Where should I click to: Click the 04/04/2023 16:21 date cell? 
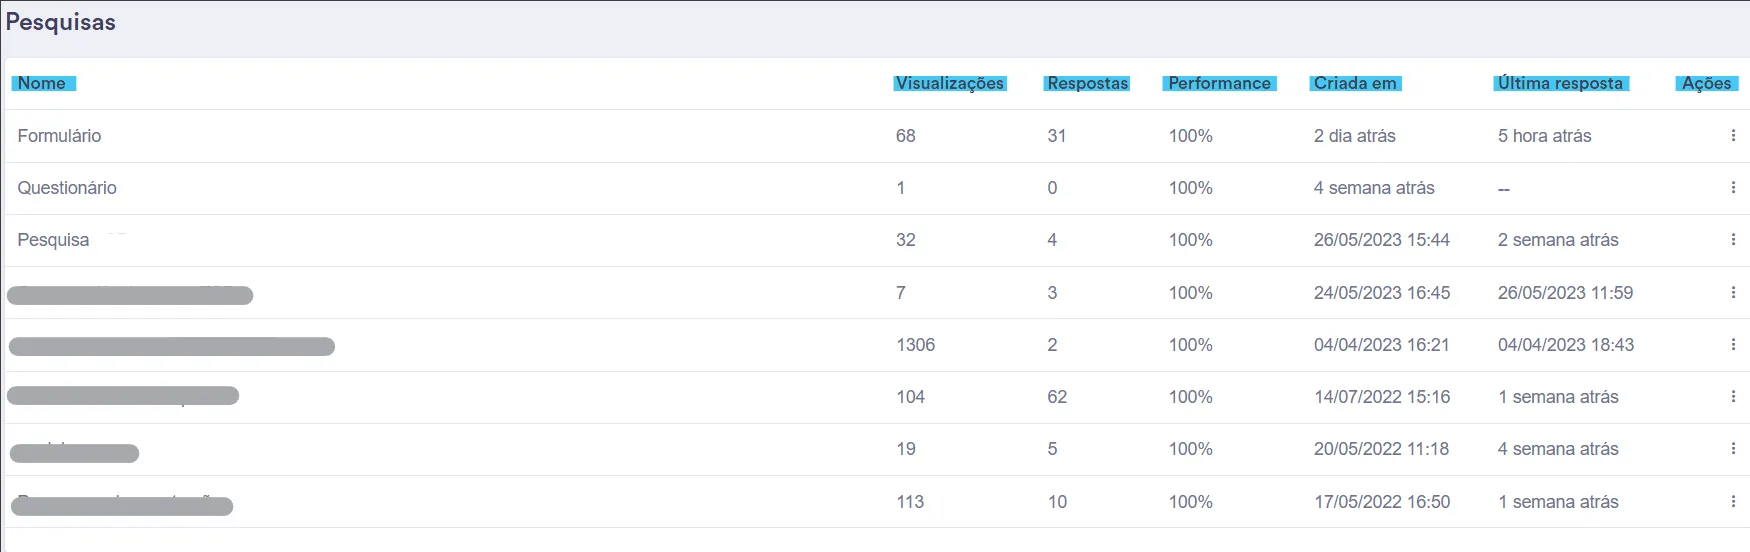click(1382, 345)
